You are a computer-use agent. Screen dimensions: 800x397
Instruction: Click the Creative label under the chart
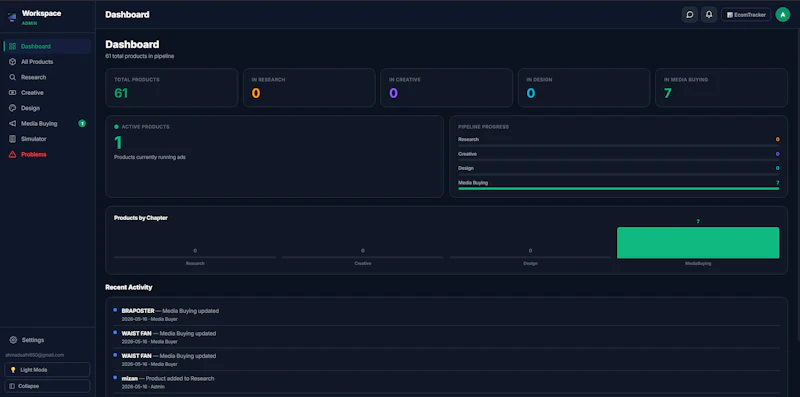click(363, 263)
